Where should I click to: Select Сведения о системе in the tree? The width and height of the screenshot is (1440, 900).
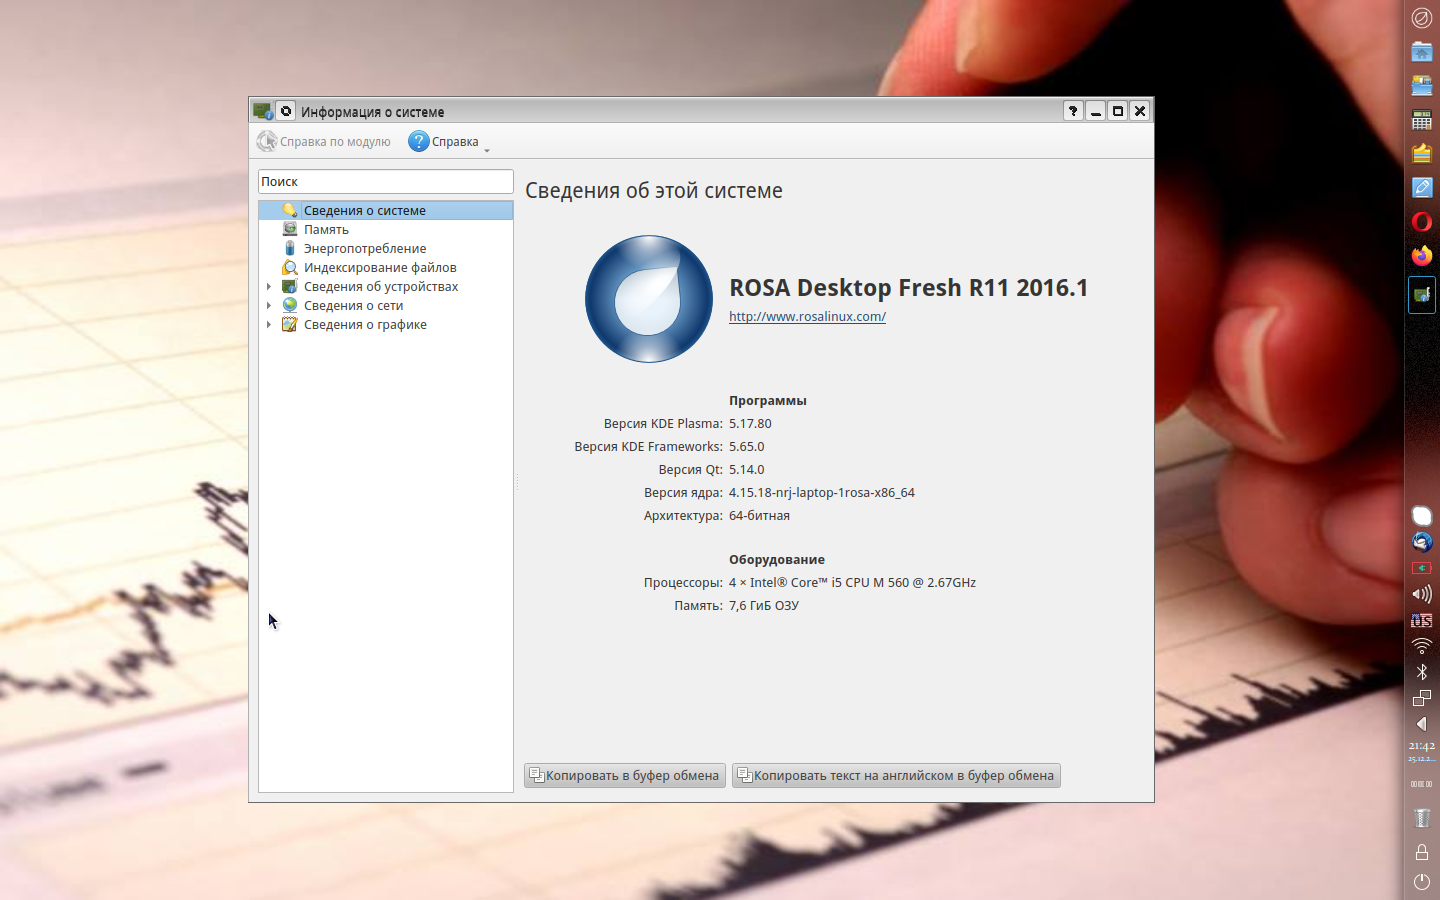(x=386, y=210)
